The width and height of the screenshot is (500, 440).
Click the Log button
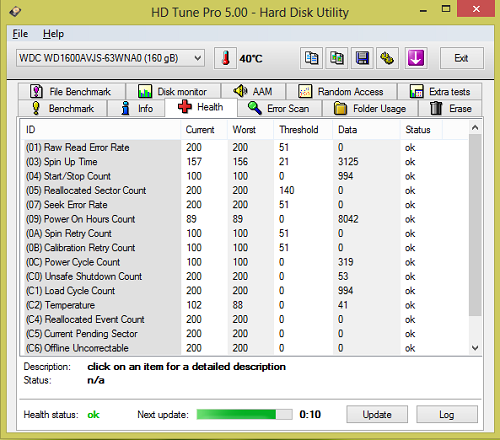447,414
